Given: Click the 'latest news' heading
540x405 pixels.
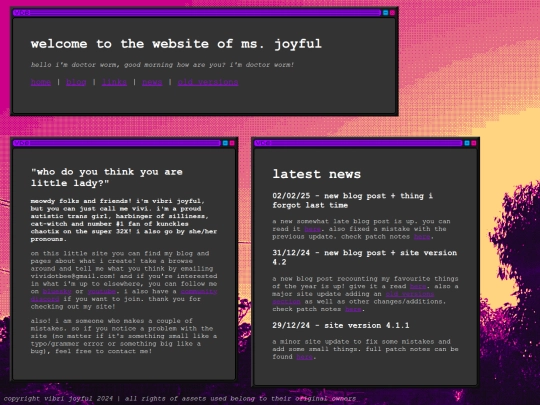Looking at the screenshot, I should (316, 174).
